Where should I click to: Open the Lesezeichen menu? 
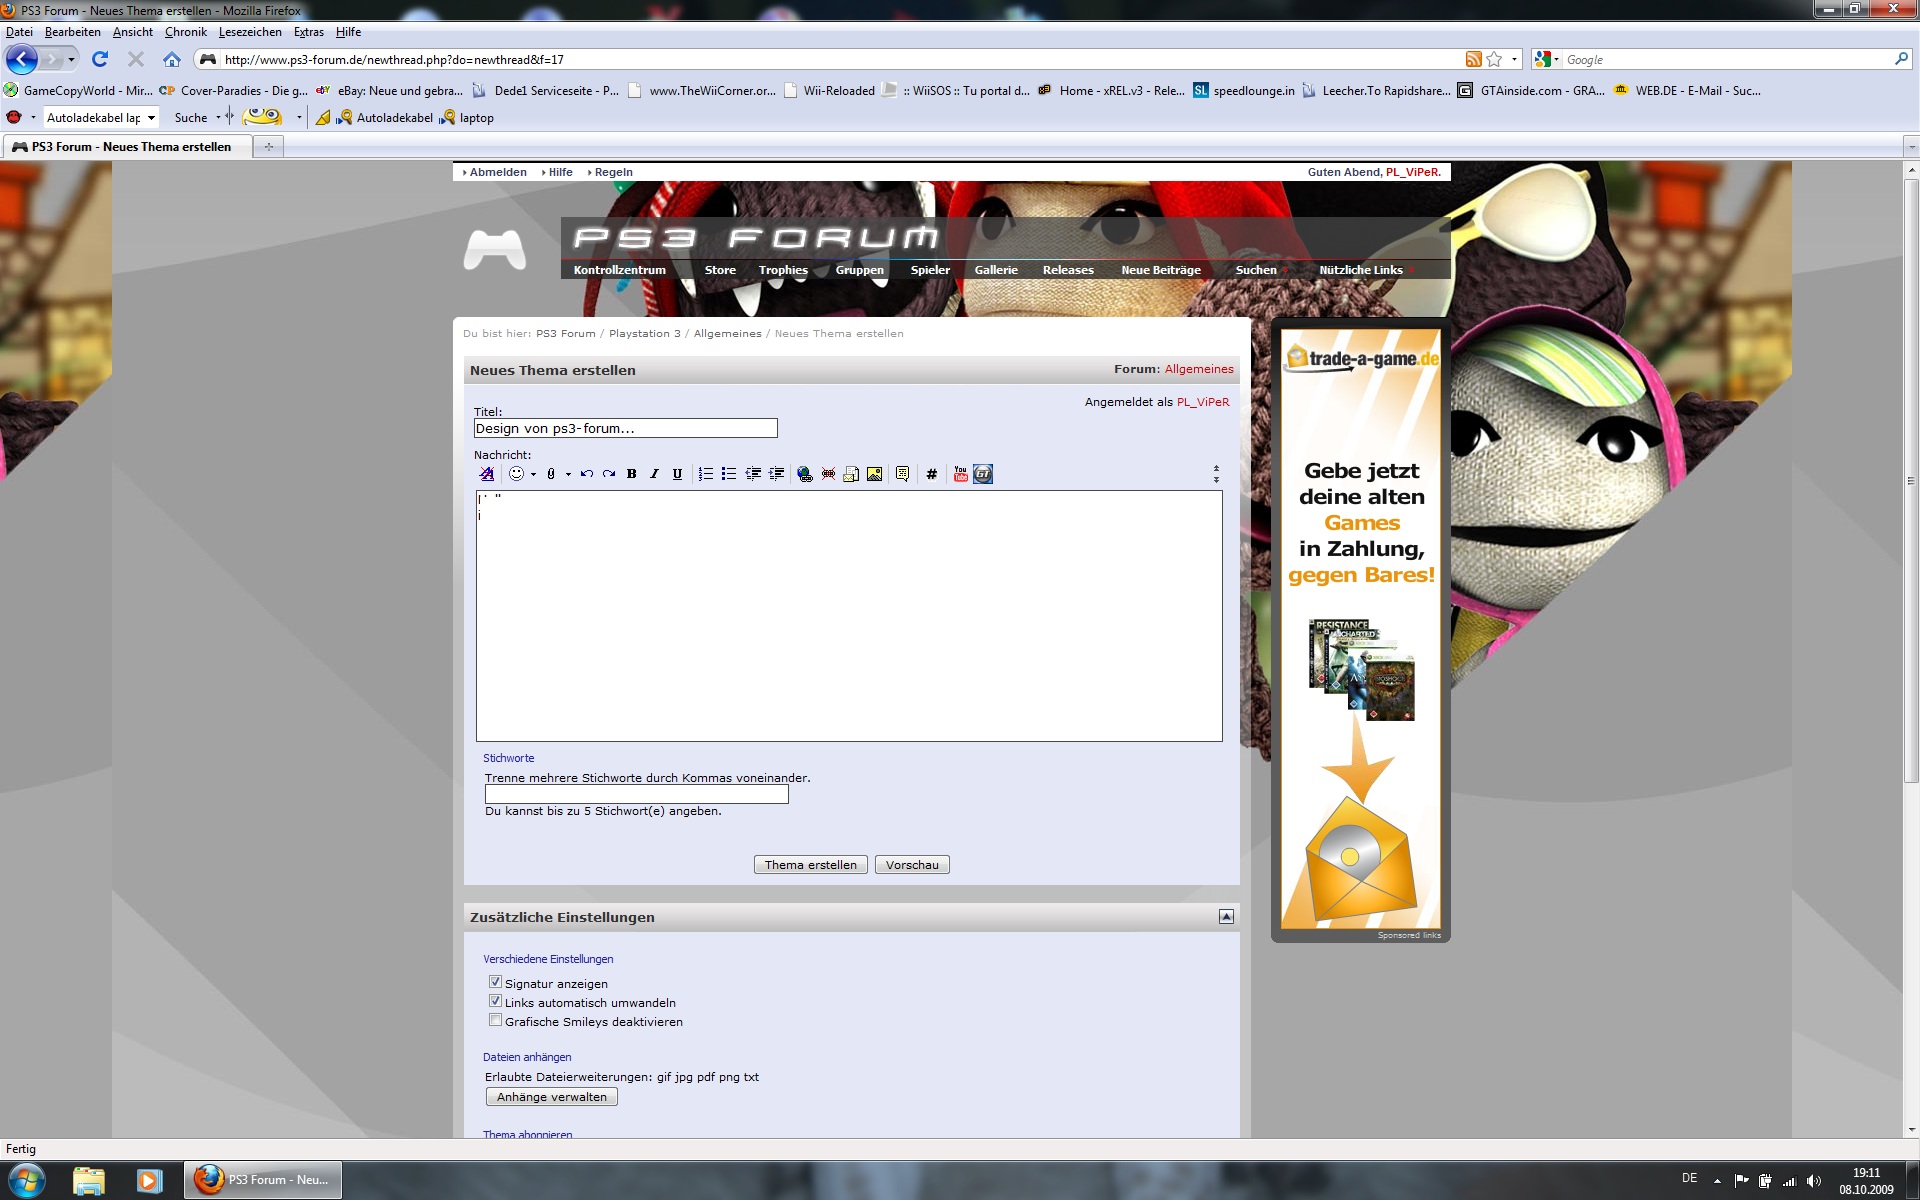coord(249,32)
